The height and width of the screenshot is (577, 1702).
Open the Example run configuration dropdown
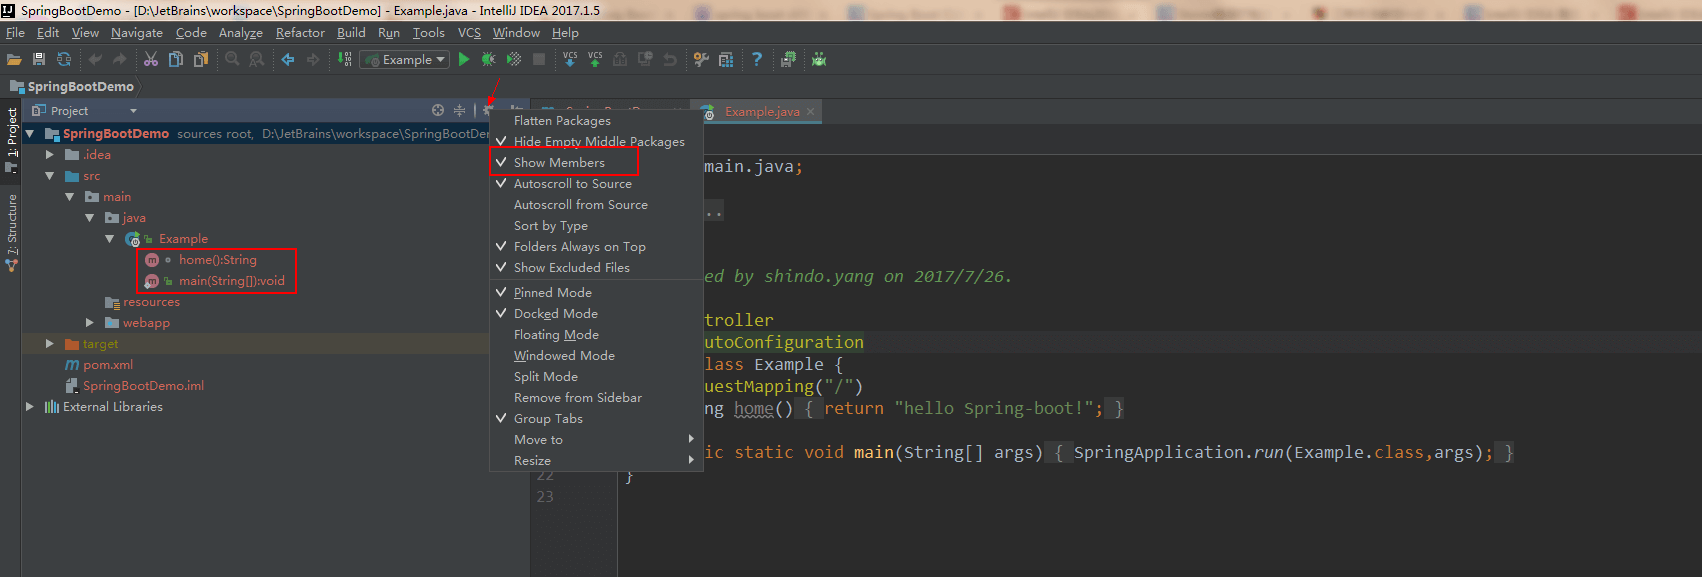[404, 60]
